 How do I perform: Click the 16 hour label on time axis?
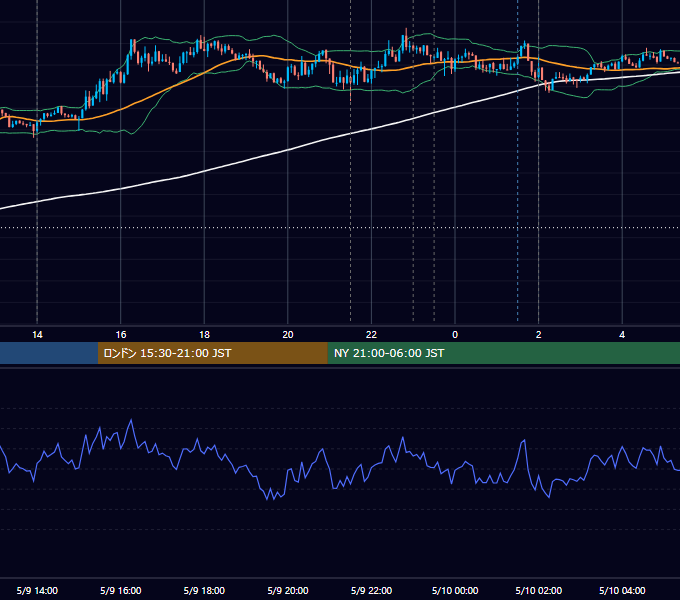121,335
